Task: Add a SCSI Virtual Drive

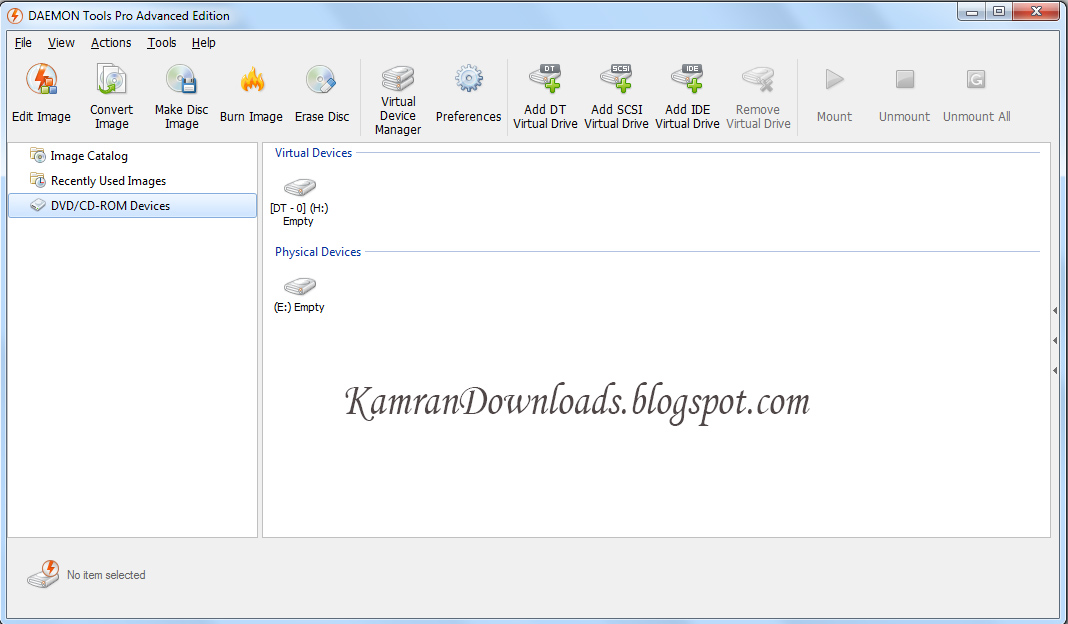Action: (x=616, y=90)
